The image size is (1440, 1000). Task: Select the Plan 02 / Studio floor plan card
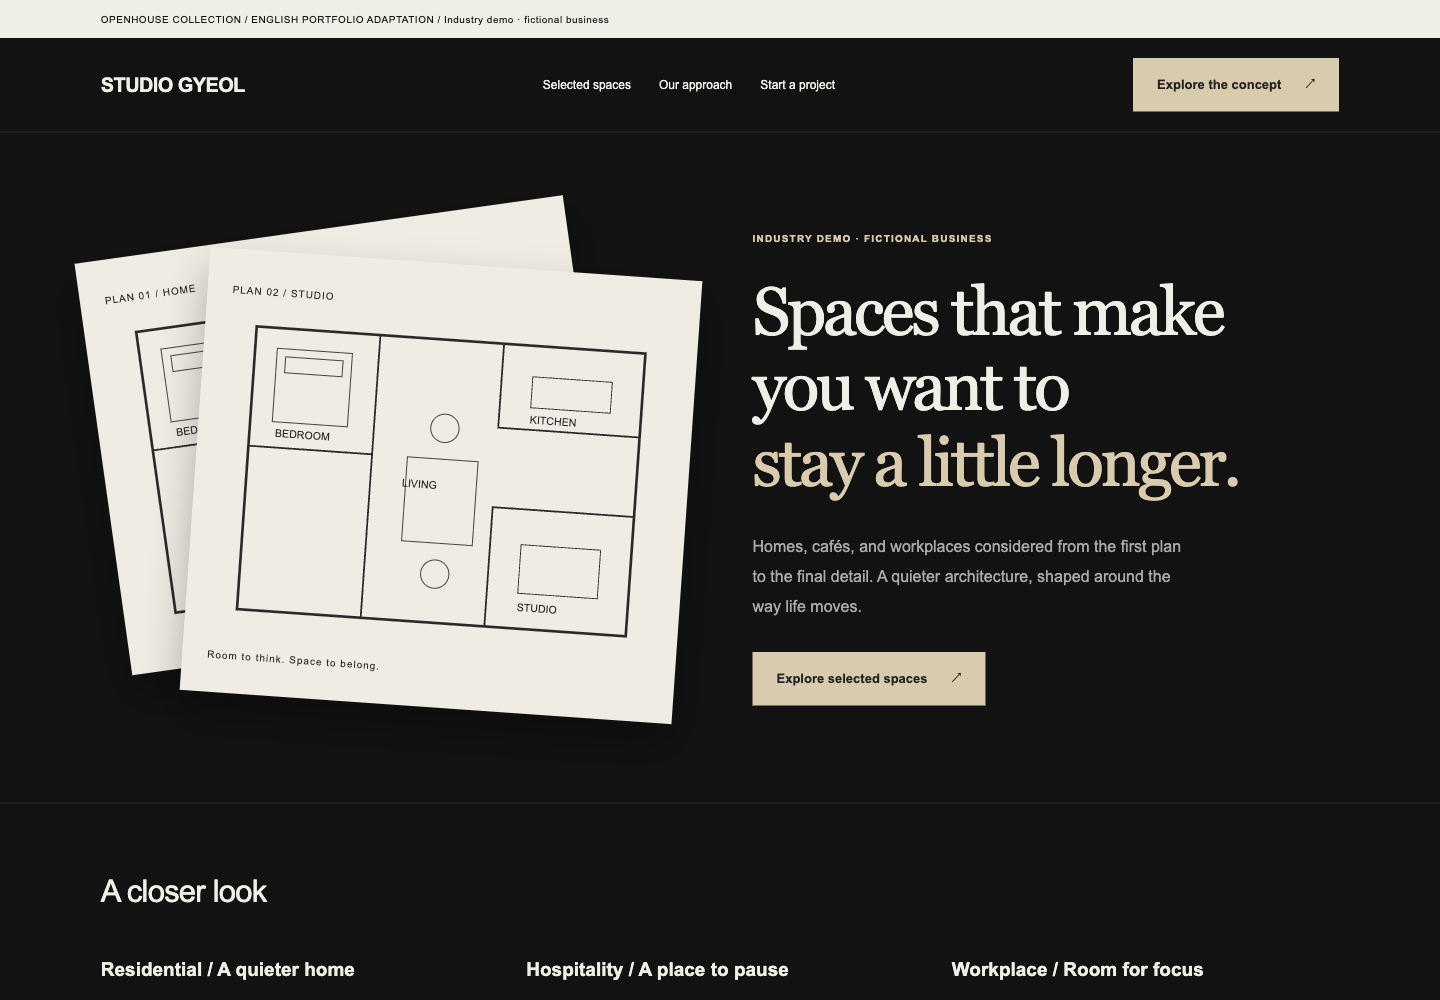(441, 487)
